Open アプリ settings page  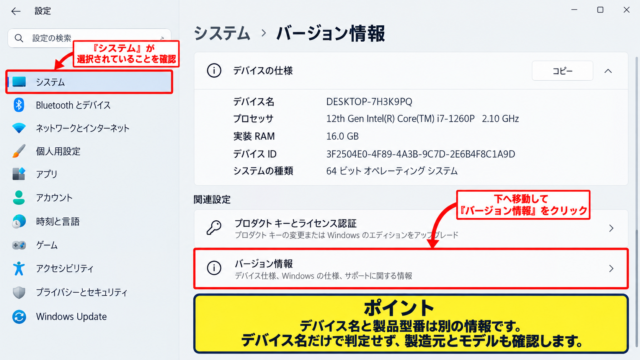tap(47, 174)
